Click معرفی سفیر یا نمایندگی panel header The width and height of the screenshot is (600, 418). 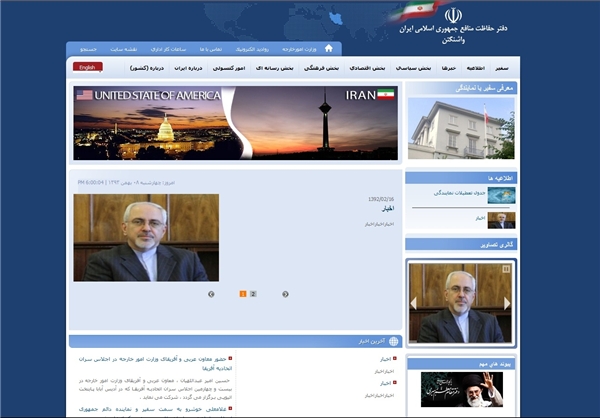click(x=461, y=88)
